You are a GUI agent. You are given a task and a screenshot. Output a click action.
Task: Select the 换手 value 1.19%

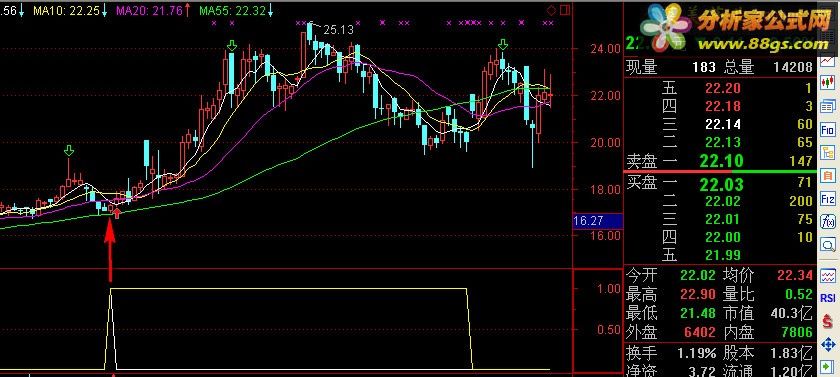[x=696, y=353]
